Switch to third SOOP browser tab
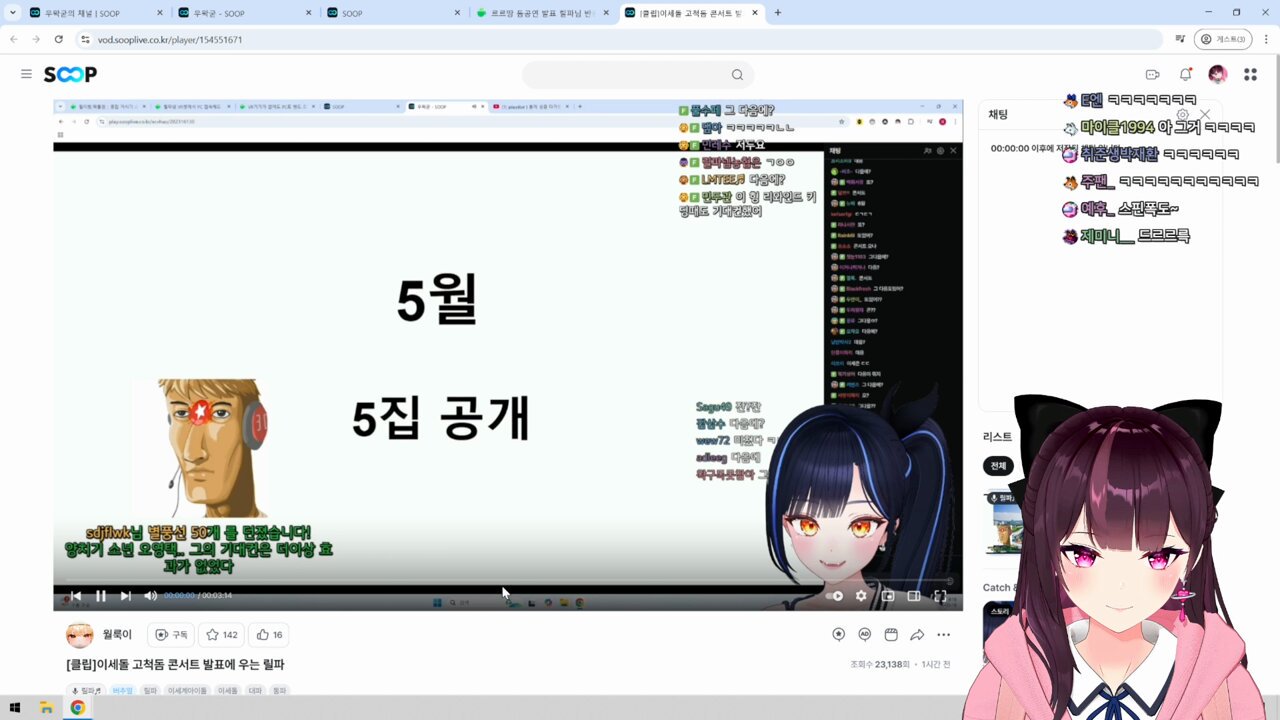This screenshot has height=720, width=1280. click(x=395, y=13)
